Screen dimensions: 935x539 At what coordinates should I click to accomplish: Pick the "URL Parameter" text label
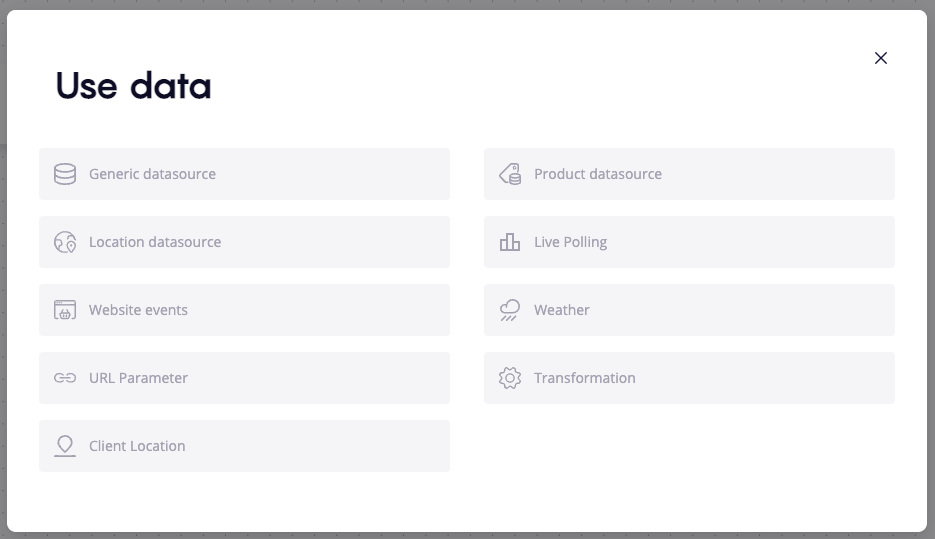point(138,378)
